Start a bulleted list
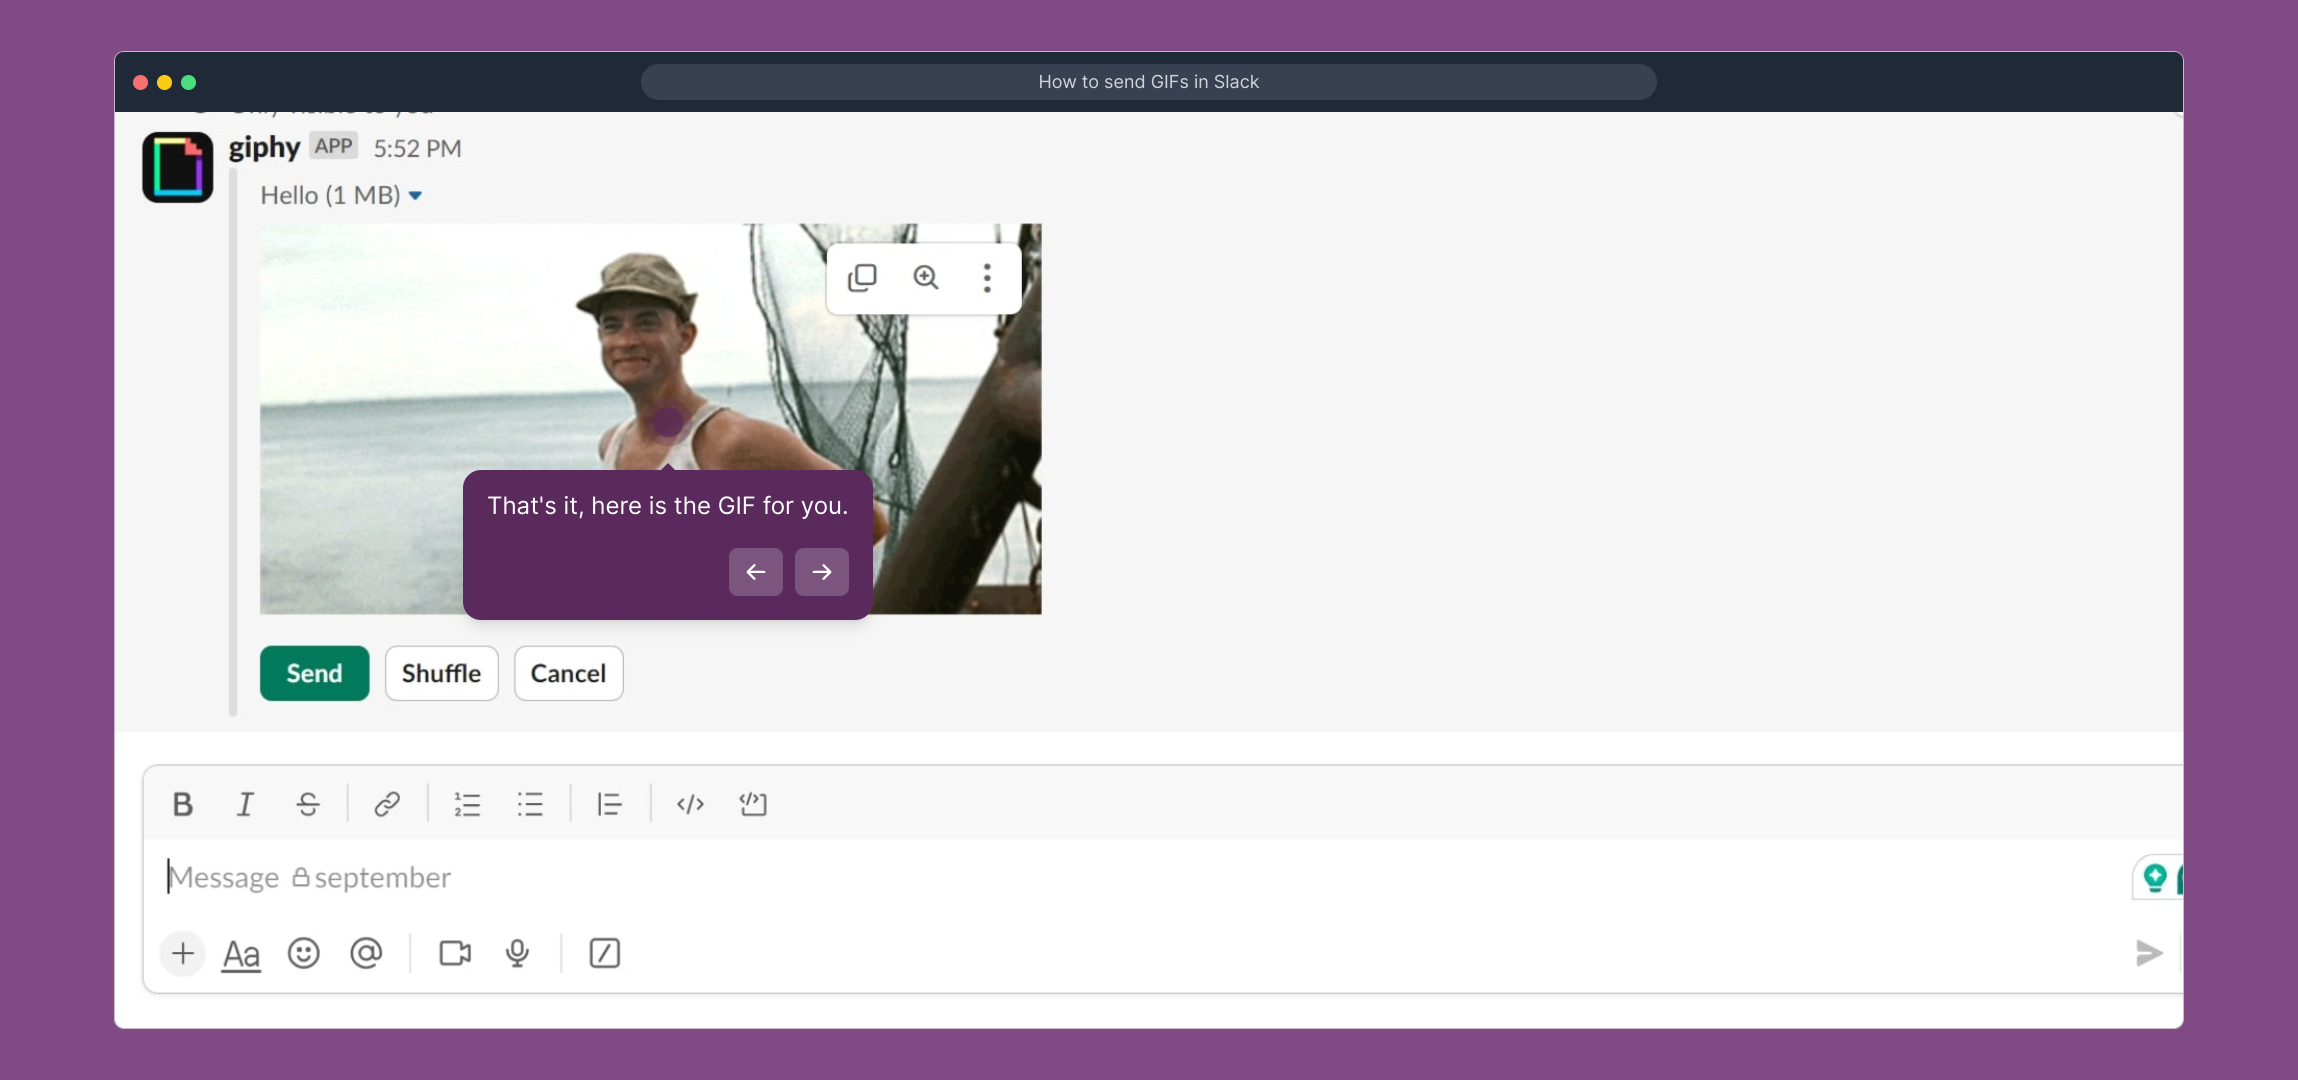 pos(530,804)
